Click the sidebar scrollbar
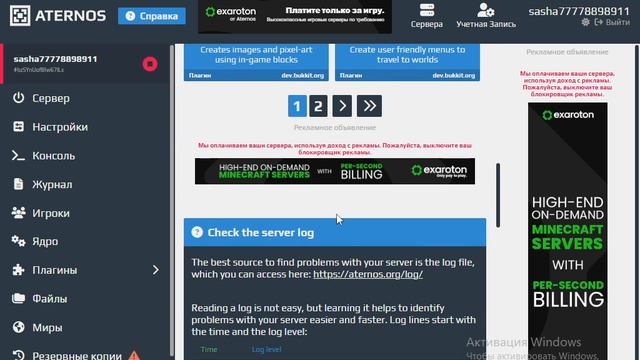Viewport: 640px width, 360px height. (172, 200)
